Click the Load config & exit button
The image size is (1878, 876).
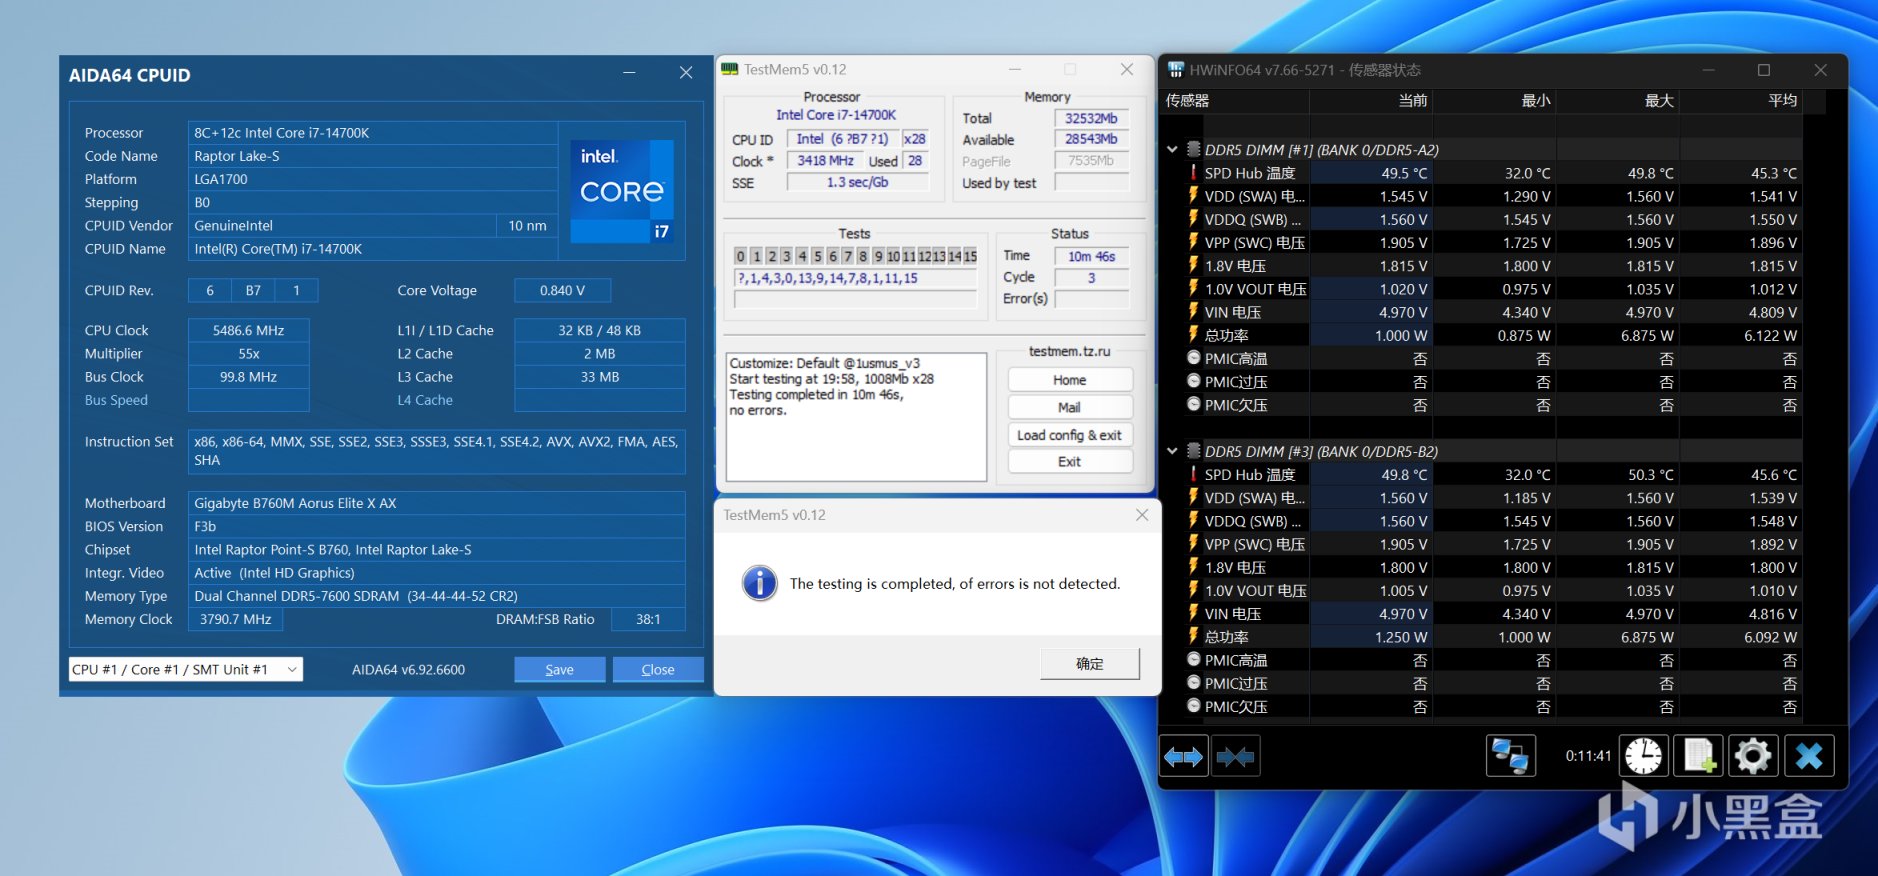pyautogui.click(x=1069, y=435)
